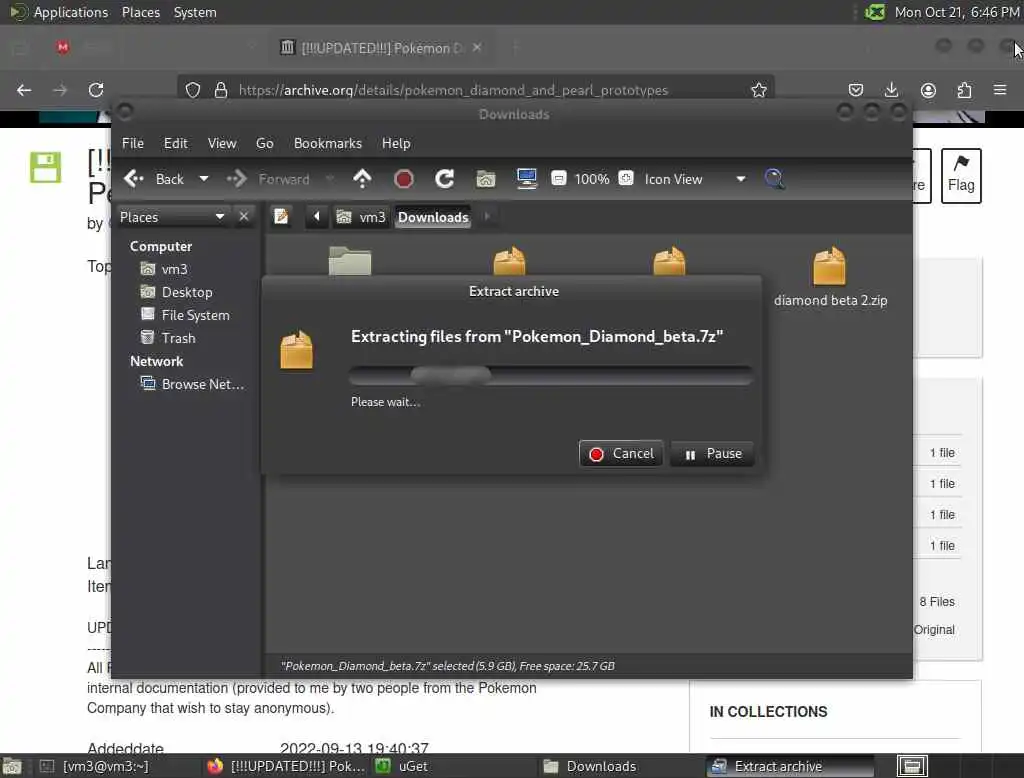
Task: Open the View menu
Action: (x=222, y=143)
